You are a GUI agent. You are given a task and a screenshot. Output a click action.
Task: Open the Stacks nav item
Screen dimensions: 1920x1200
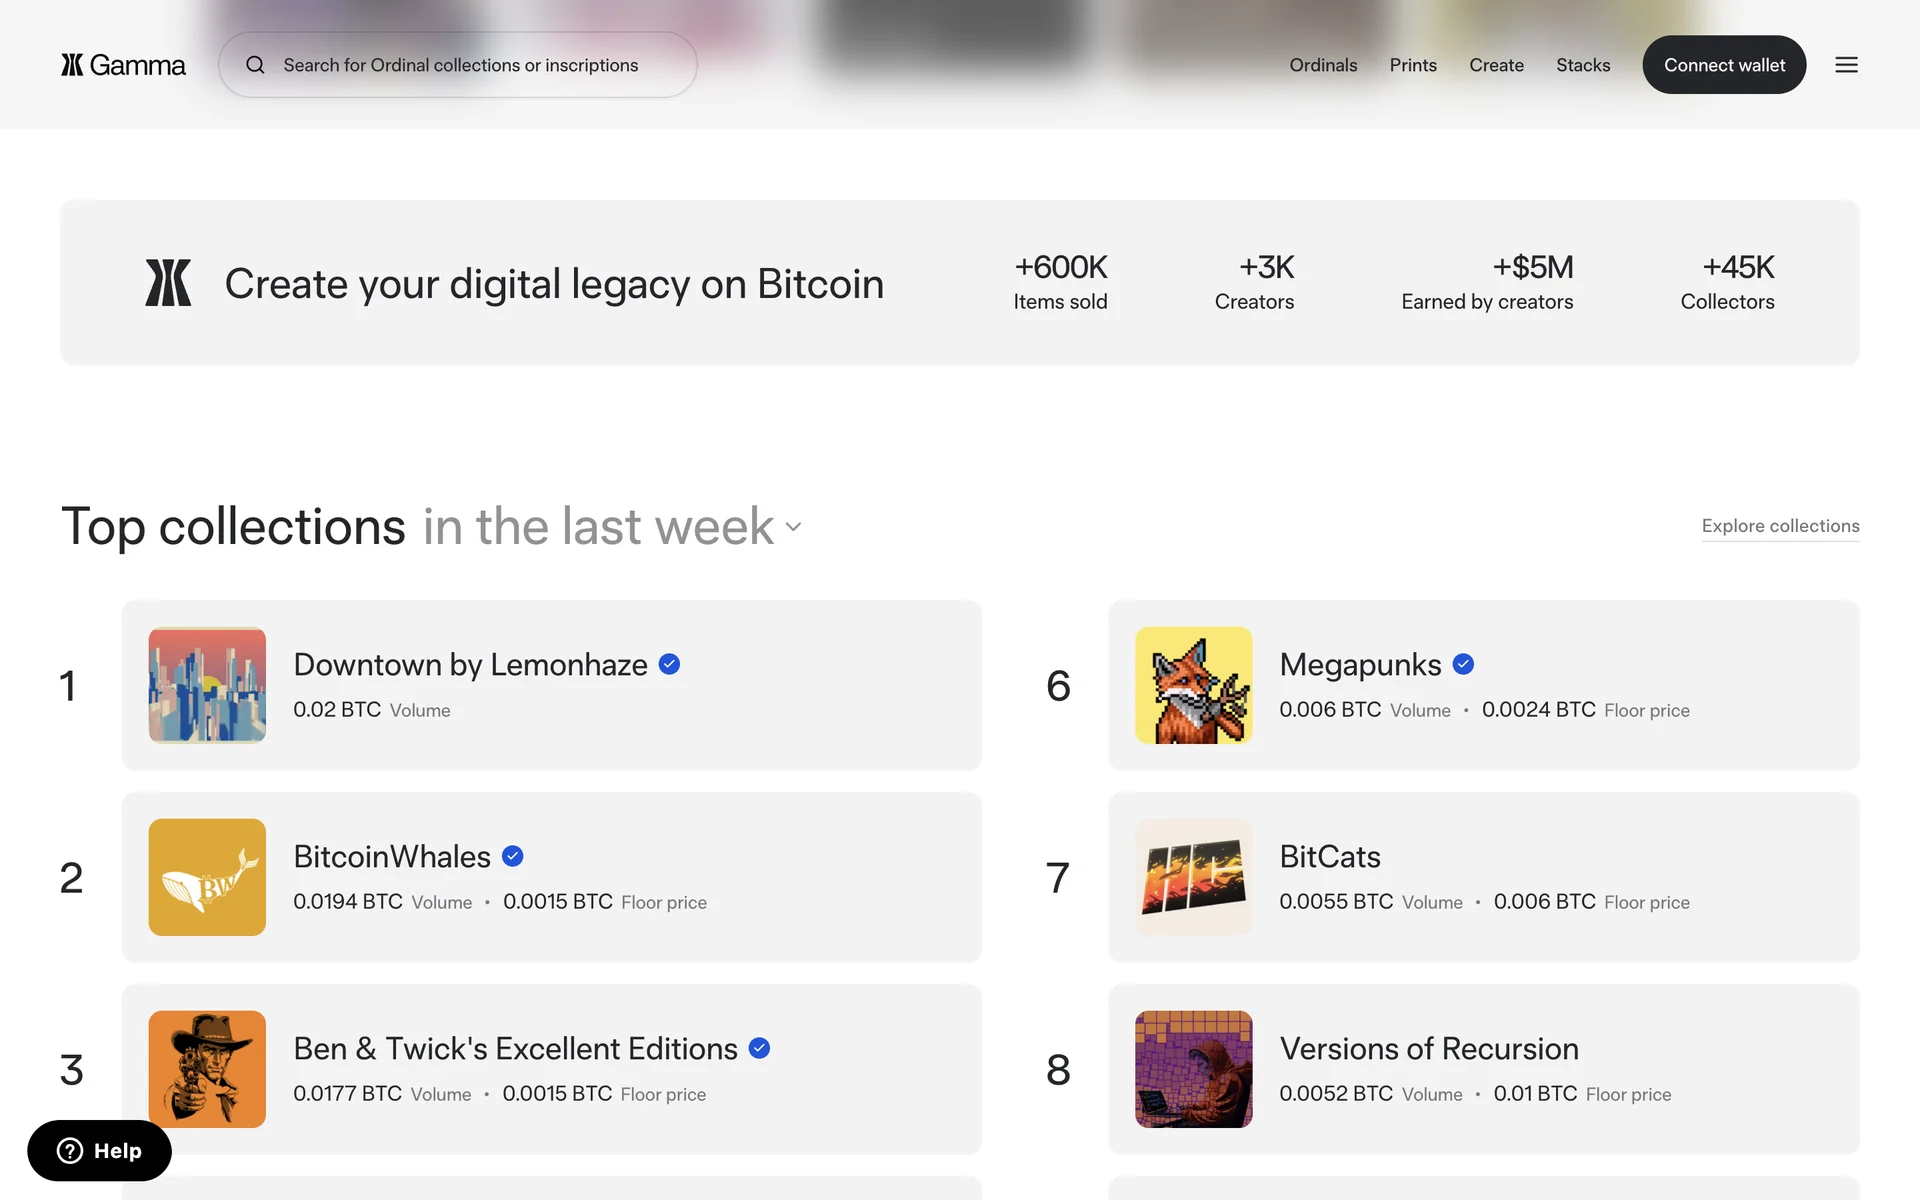pyautogui.click(x=1583, y=65)
